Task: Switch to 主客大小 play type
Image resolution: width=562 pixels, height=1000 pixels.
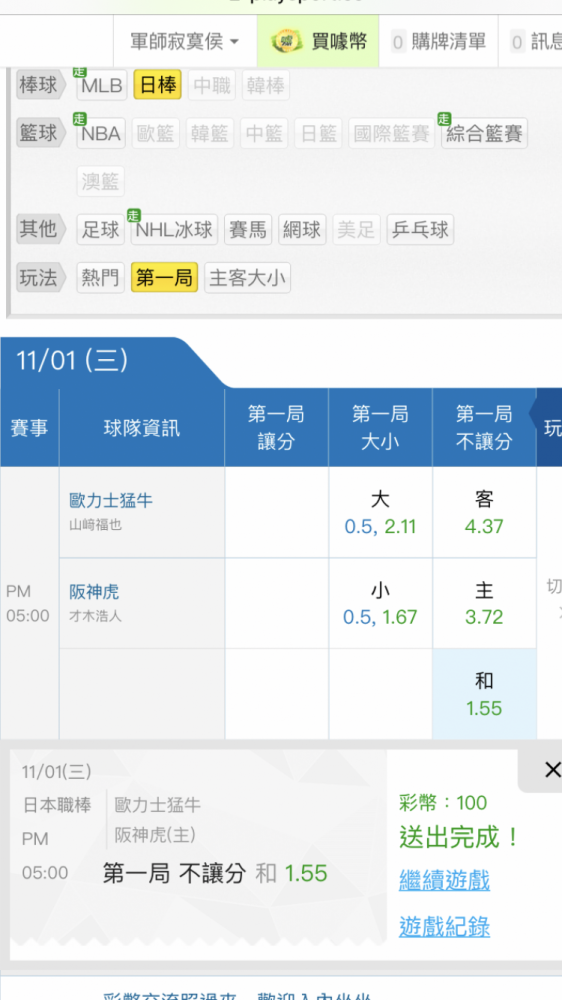Action: [x=248, y=277]
